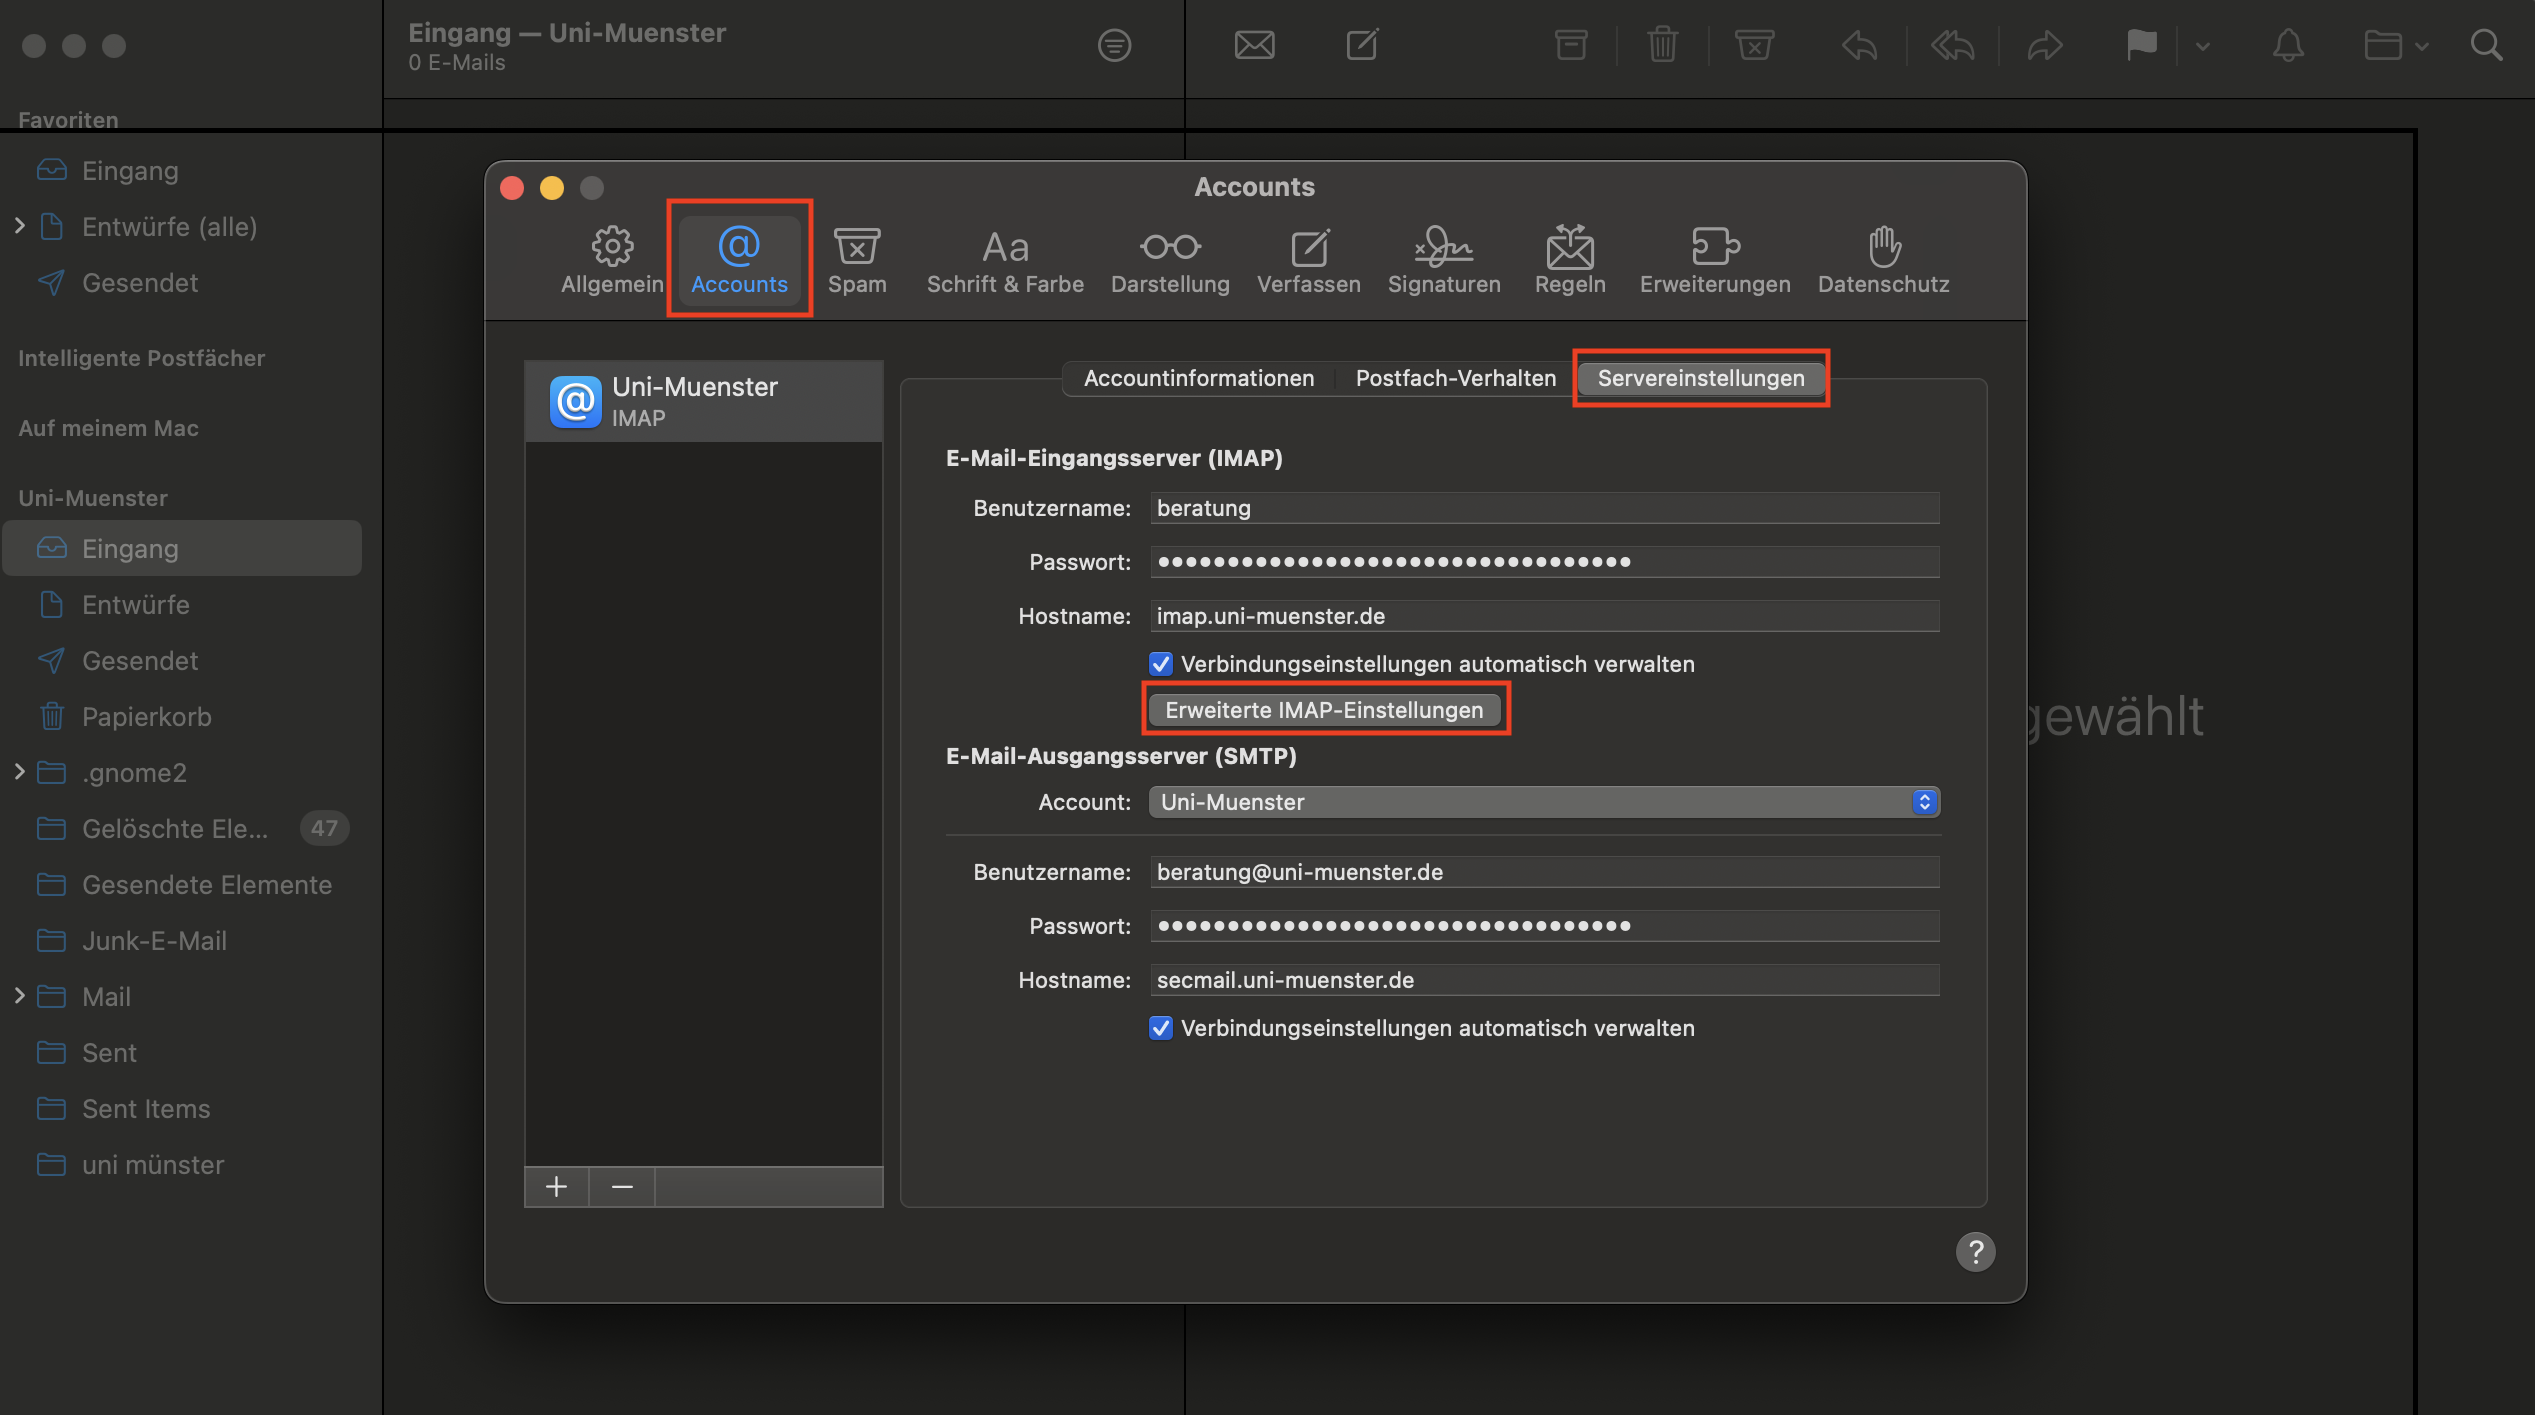Click the trash delete toolbar icon
2535x1415 pixels.
[1662, 45]
